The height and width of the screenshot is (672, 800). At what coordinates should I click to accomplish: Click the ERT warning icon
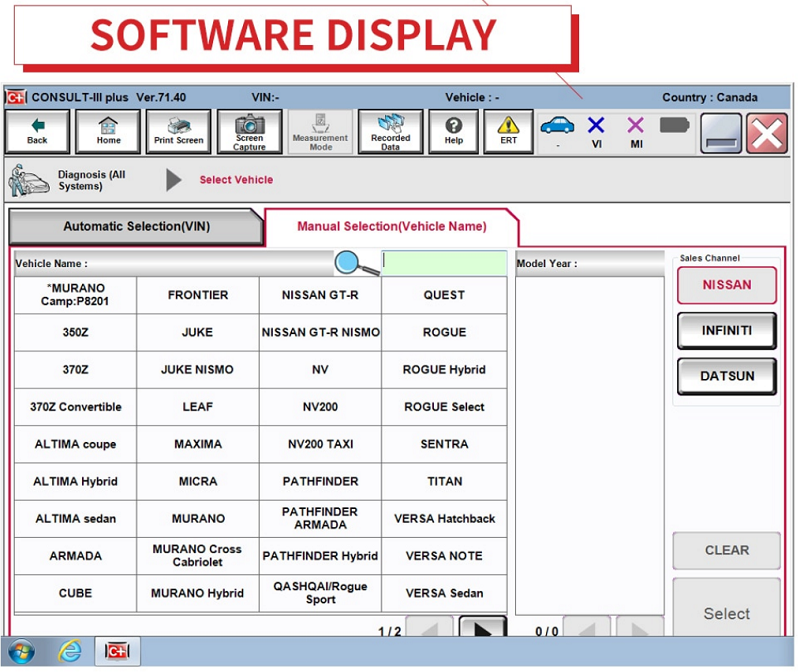click(x=509, y=132)
